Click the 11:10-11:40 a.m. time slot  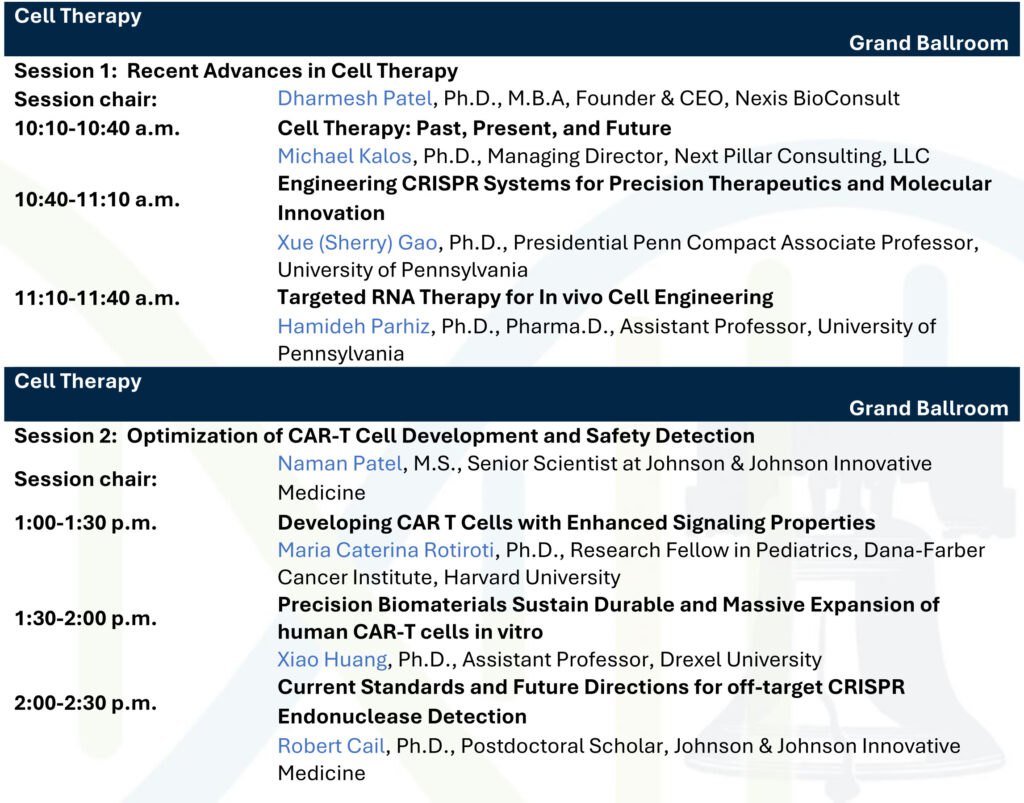[97, 297]
